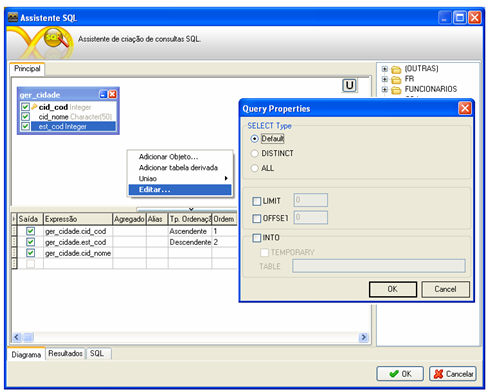Screen dimensions: 488x392
Task: Click the OFFSET value field
Action: (311, 217)
